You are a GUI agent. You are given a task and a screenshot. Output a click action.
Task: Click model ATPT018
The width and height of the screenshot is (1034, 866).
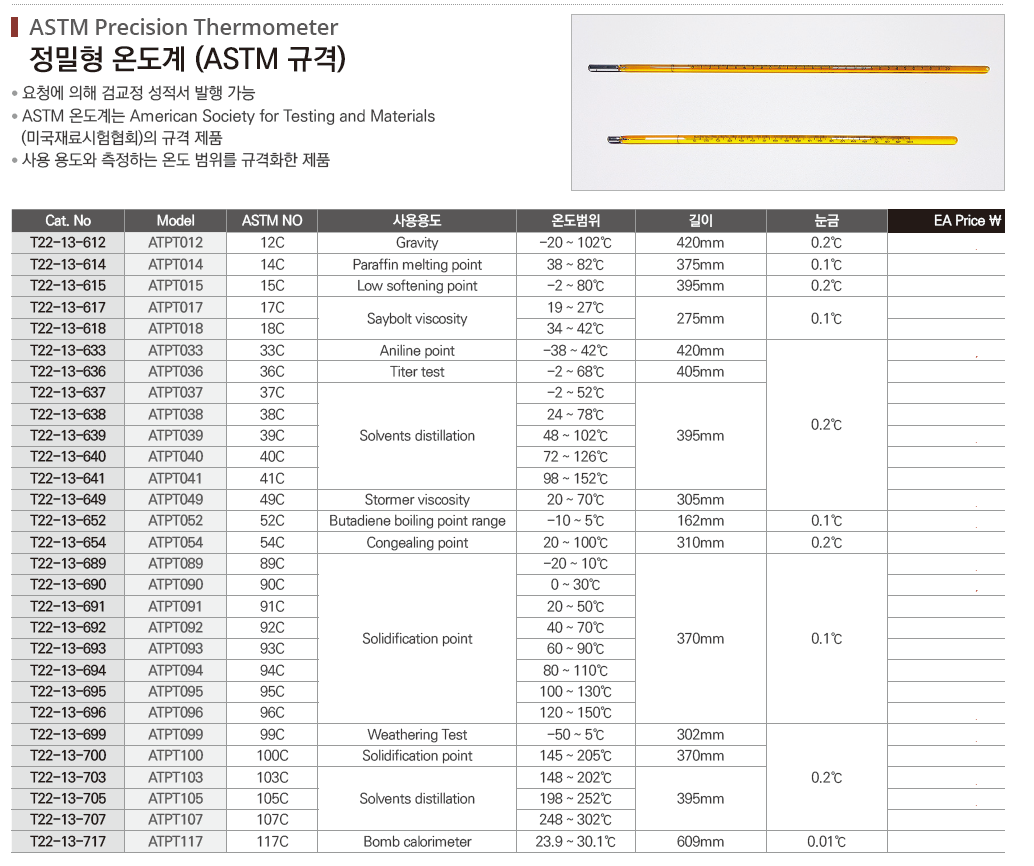click(175, 328)
